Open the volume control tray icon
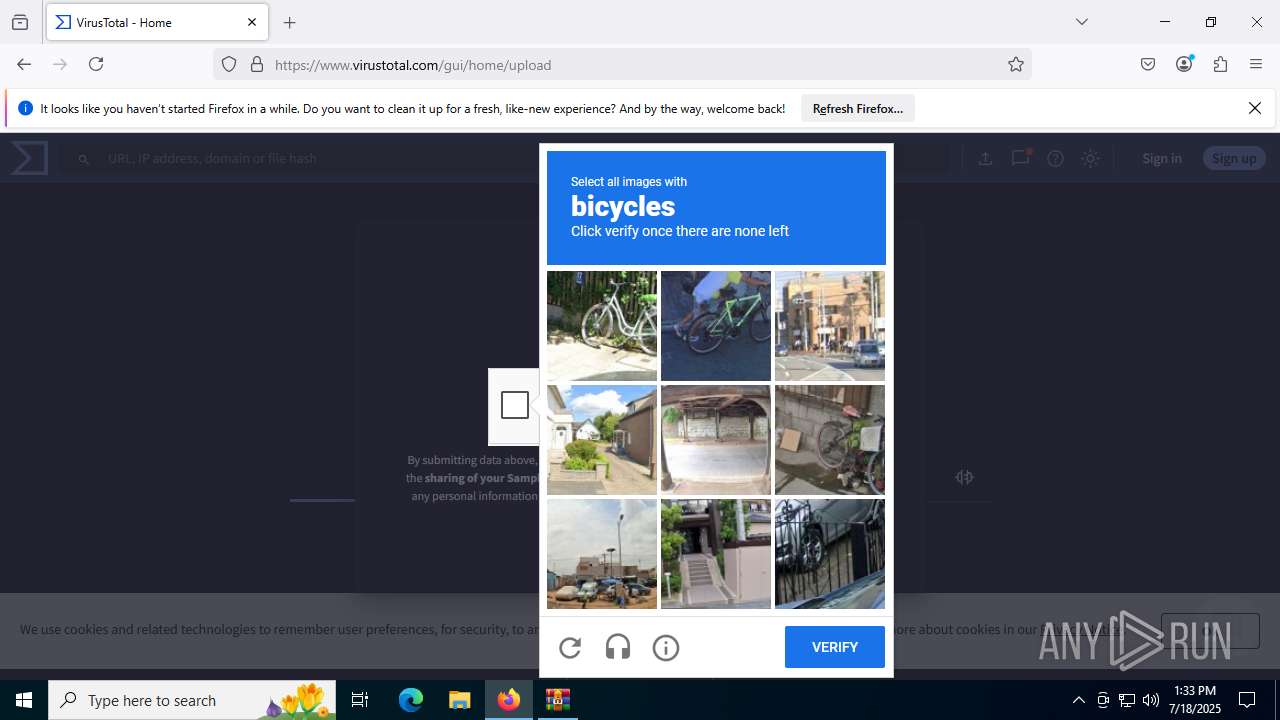This screenshot has height=720, width=1280. click(x=1151, y=700)
